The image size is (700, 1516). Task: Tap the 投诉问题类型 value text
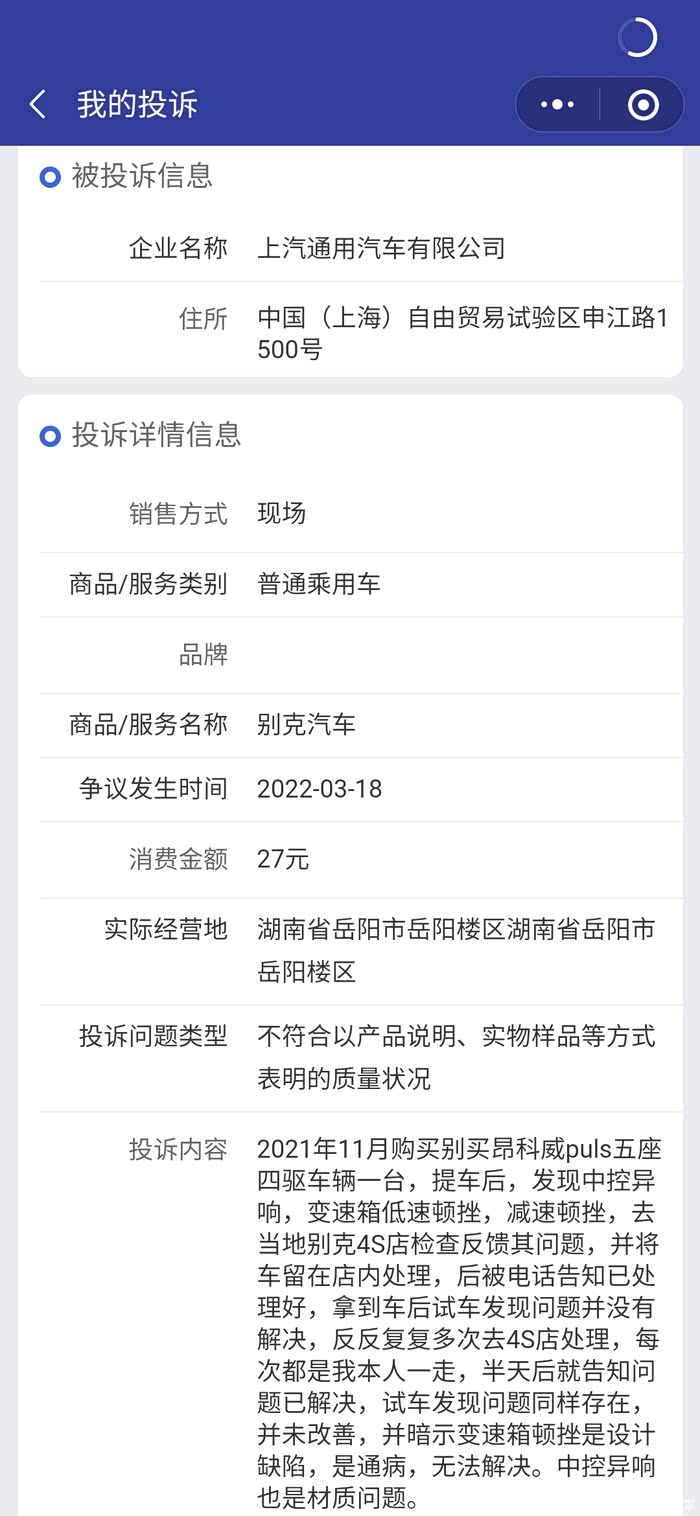coord(455,1057)
